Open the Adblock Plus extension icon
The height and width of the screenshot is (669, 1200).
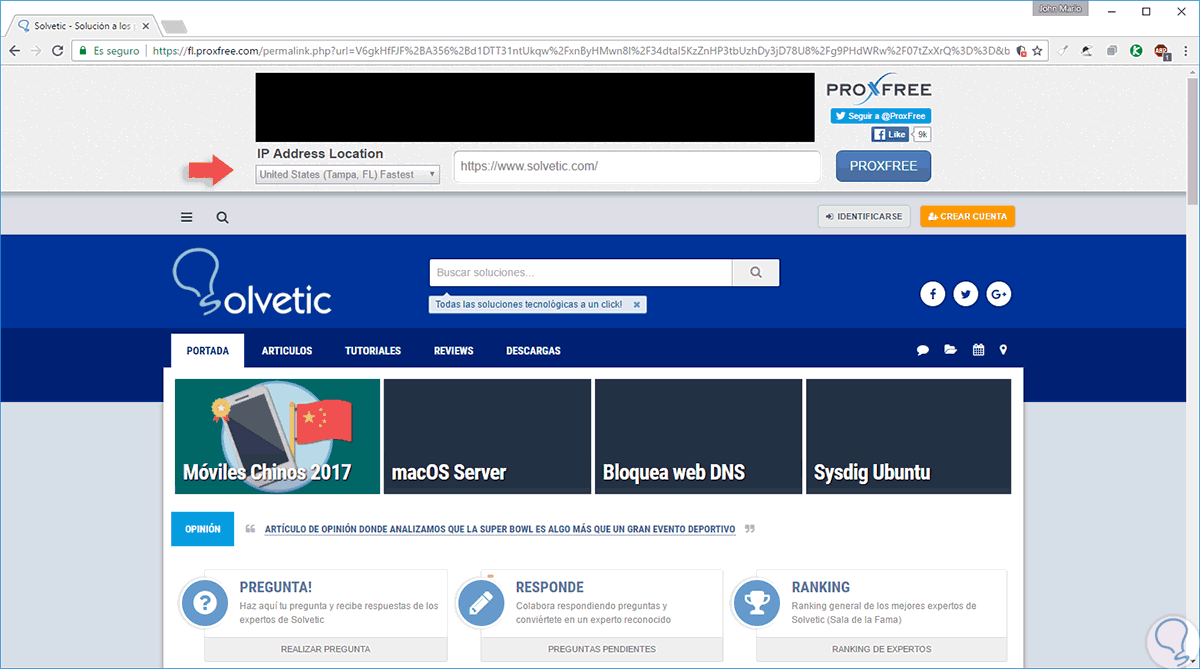point(1162,51)
